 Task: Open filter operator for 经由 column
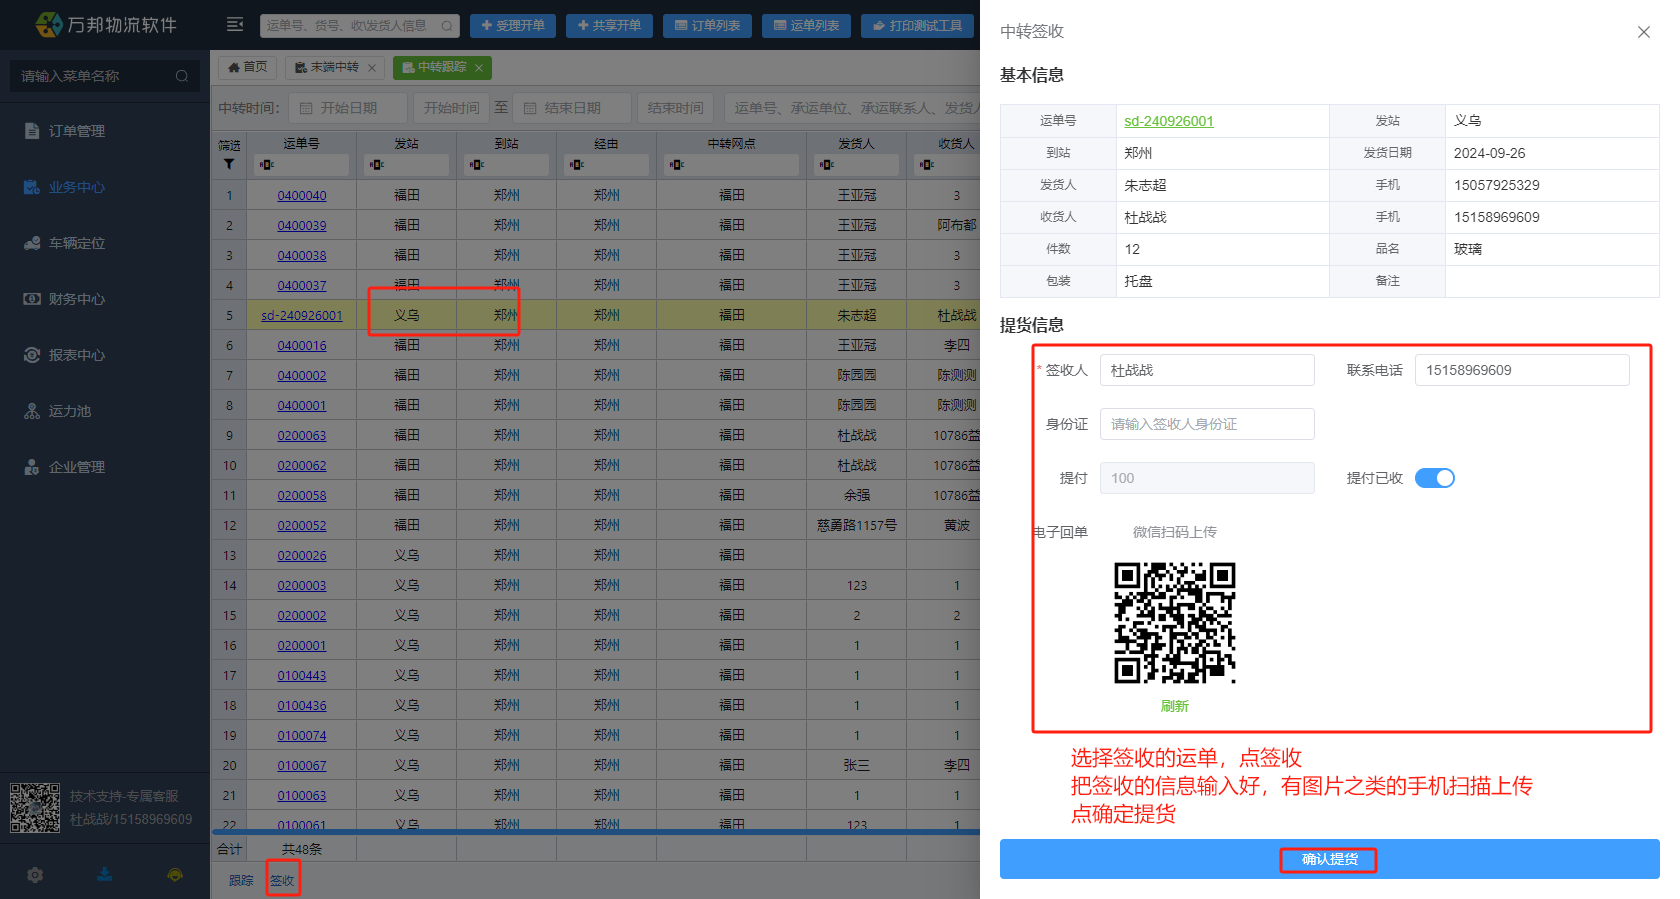point(577,165)
